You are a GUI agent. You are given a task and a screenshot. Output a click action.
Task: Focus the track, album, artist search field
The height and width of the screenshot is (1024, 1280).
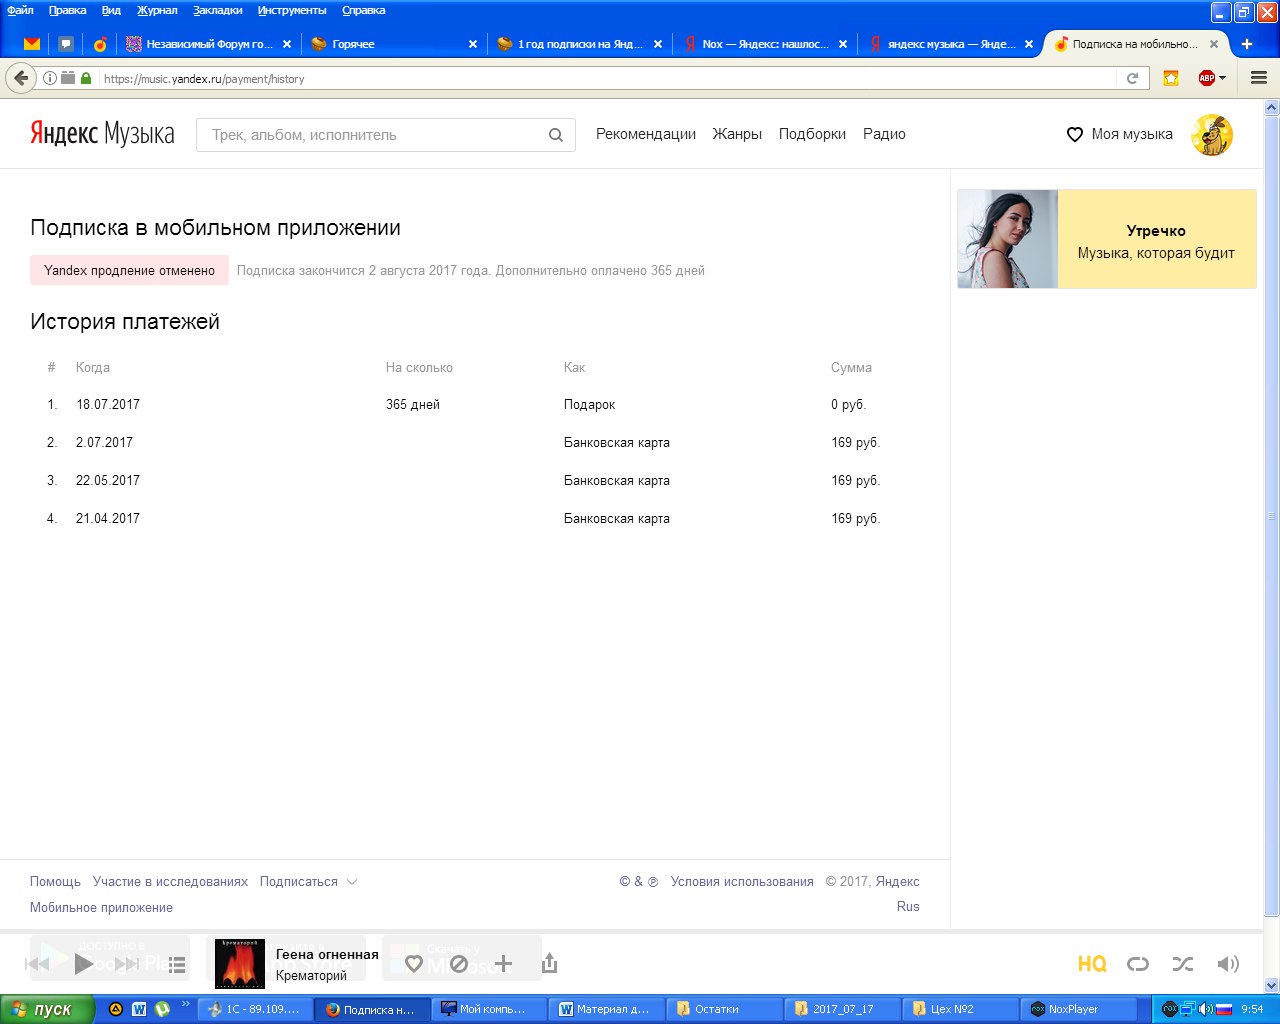click(x=385, y=135)
